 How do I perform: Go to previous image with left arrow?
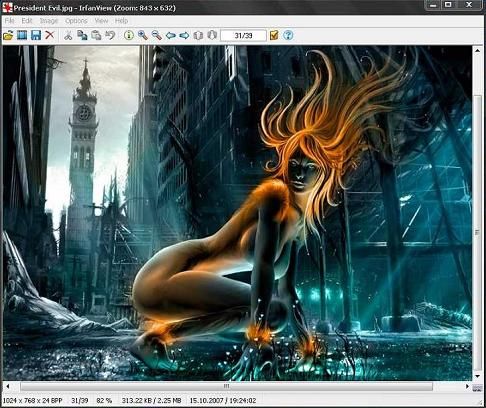(170, 35)
